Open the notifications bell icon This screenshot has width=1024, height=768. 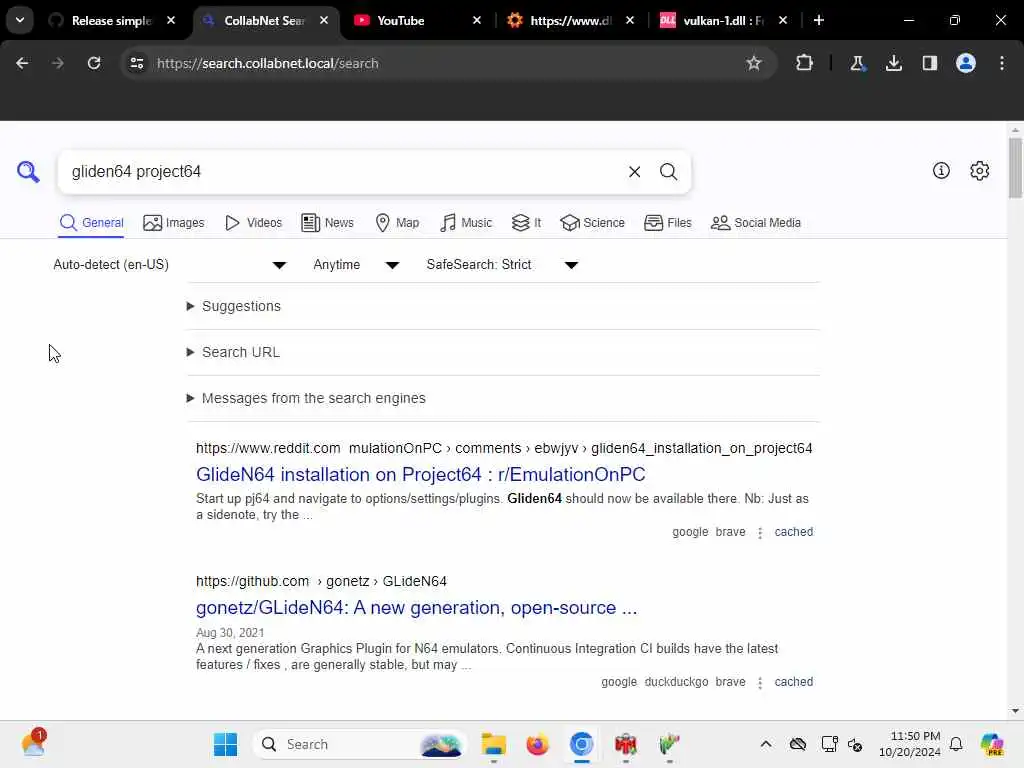coord(956,744)
